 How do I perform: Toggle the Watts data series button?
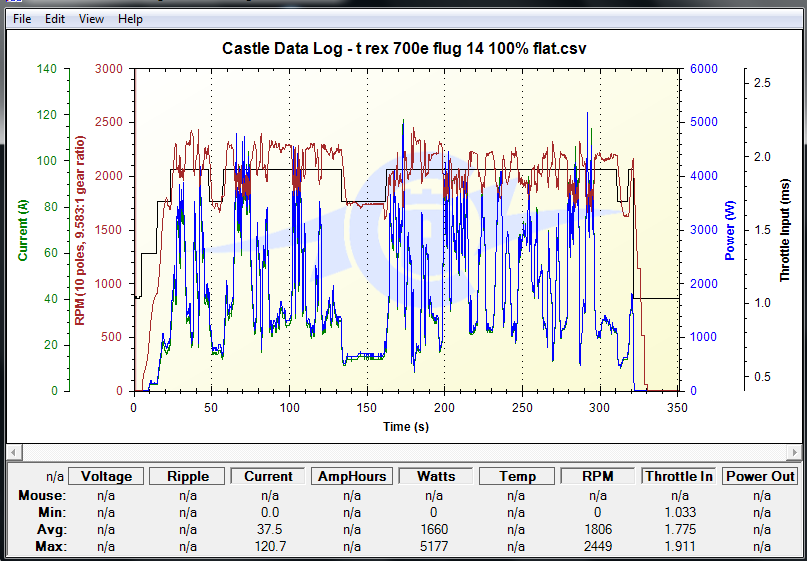pyautogui.click(x=435, y=476)
